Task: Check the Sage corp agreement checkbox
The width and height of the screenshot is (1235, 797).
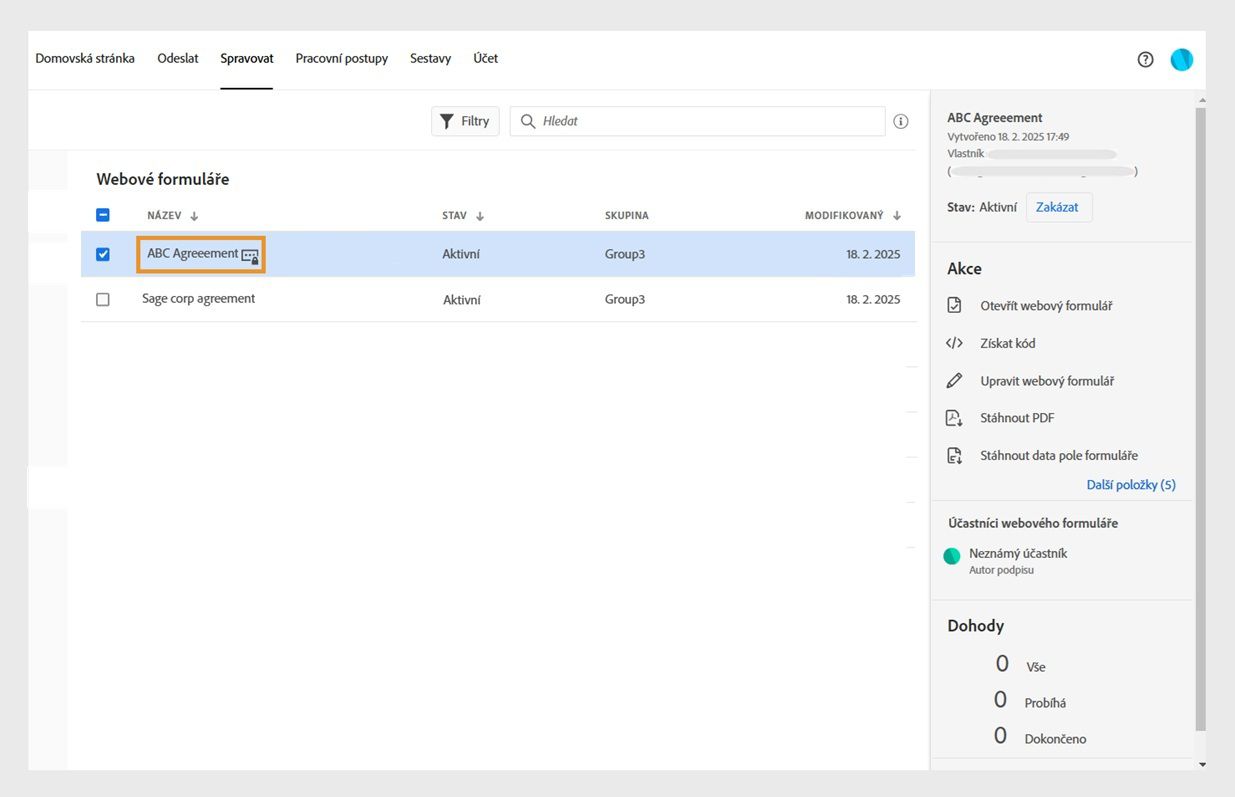Action: 103,299
